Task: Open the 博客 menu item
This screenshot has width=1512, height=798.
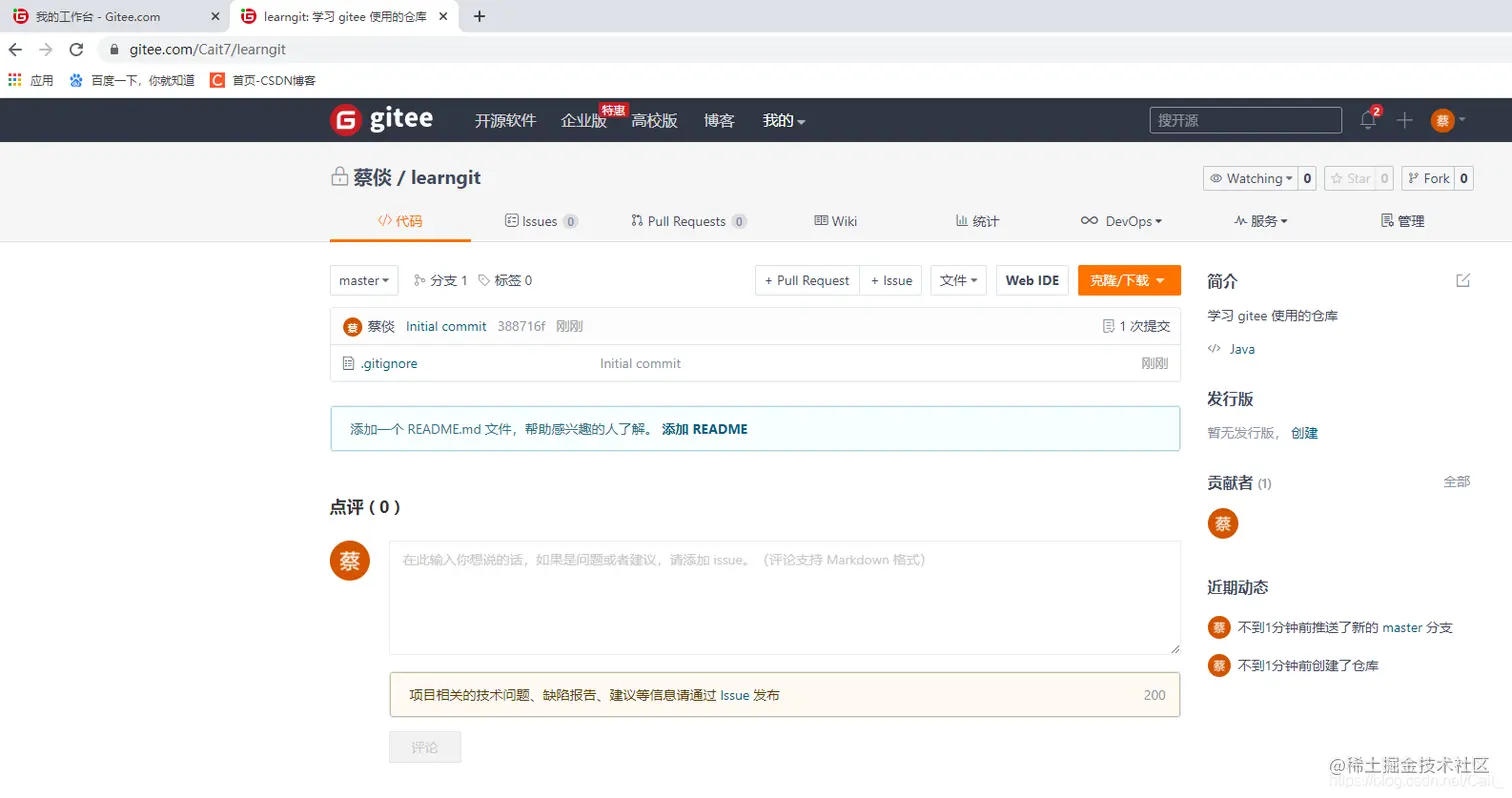Action: tap(719, 120)
